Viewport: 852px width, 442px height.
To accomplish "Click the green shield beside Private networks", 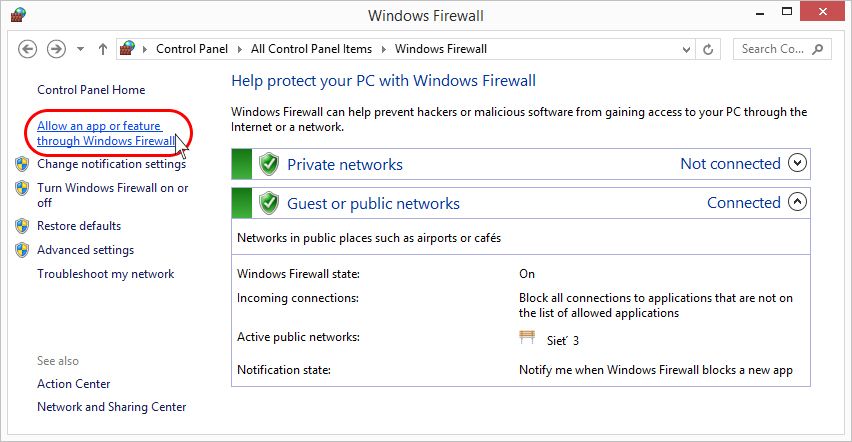I will pyautogui.click(x=268, y=164).
